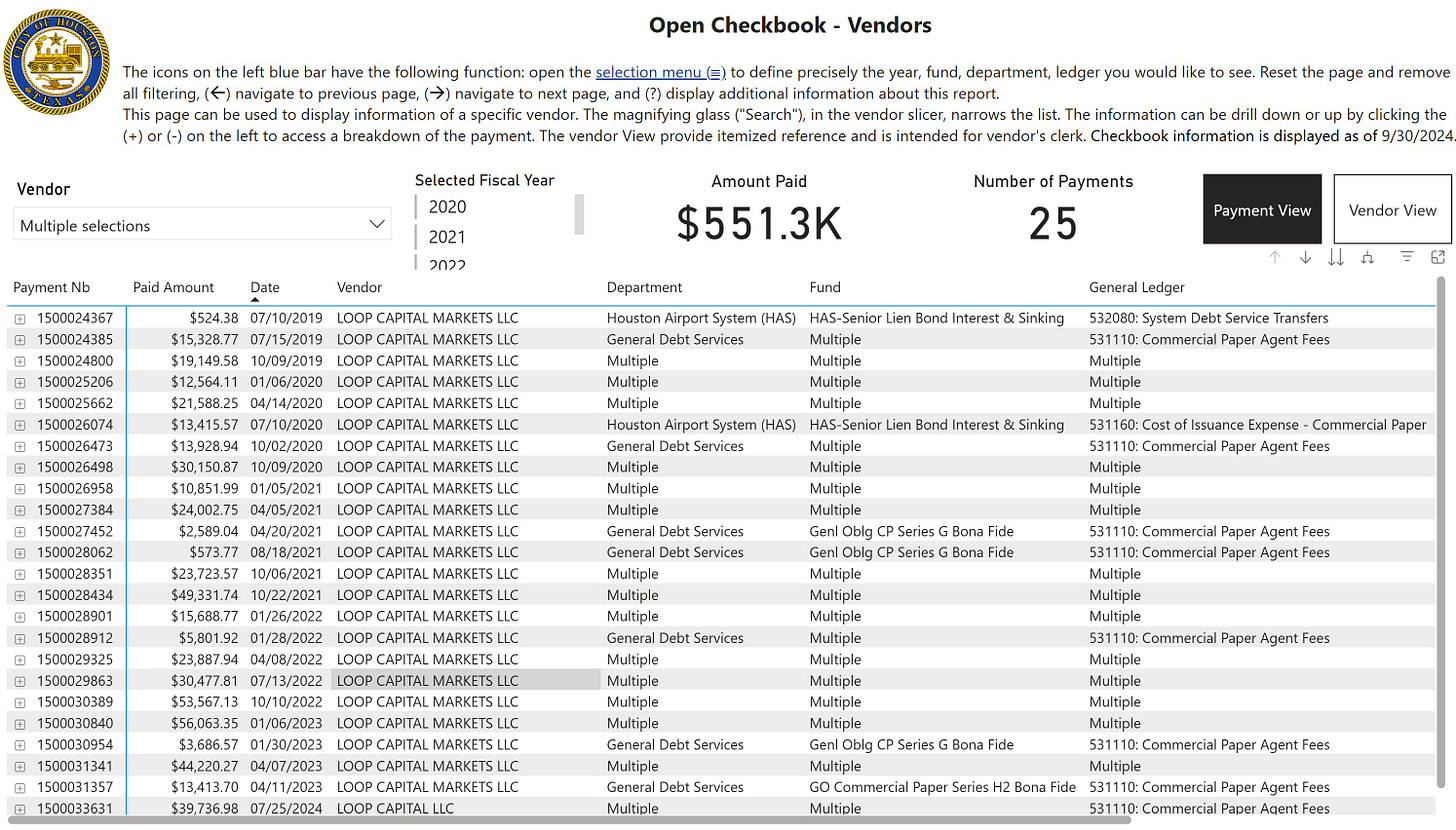The height and width of the screenshot is (830, 1456).
Task: Click payment number 1500031341
Action: point(75,766)
